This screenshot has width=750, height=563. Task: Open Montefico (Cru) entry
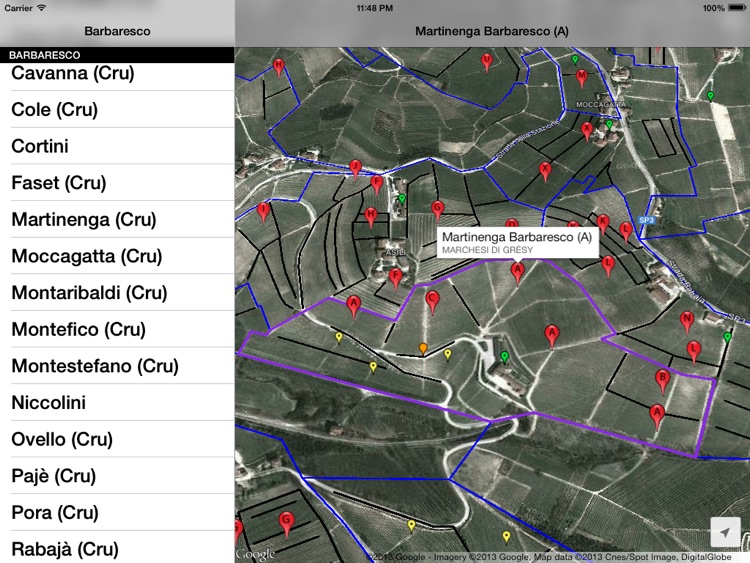click(117, 330)
